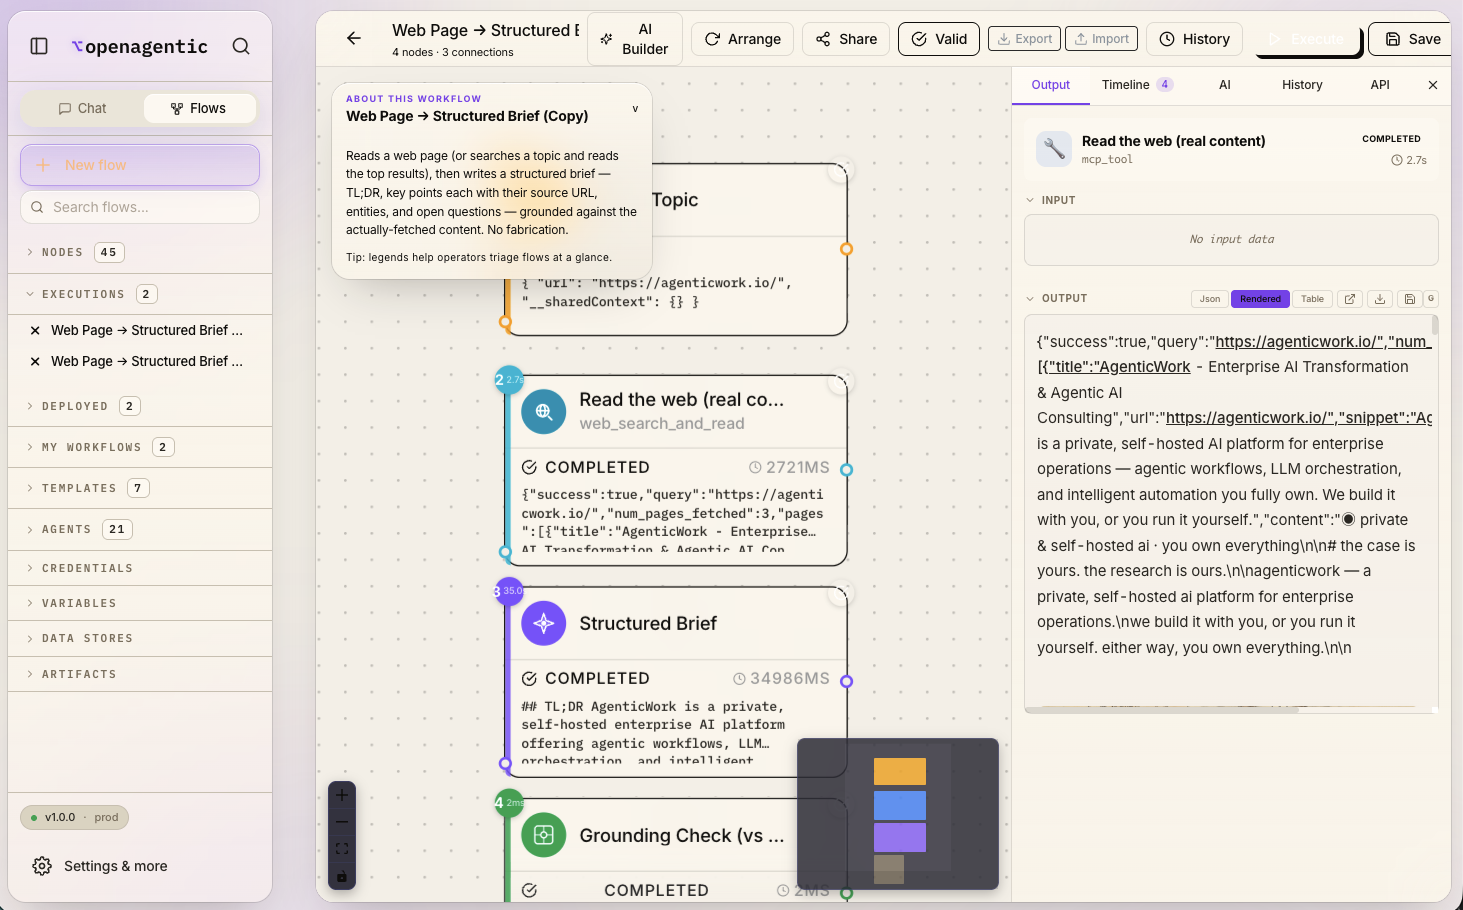This screenshot has height=910, width=1463.
Task: Toggle the sidebar panel icon
Action: [x=39, y=46]
